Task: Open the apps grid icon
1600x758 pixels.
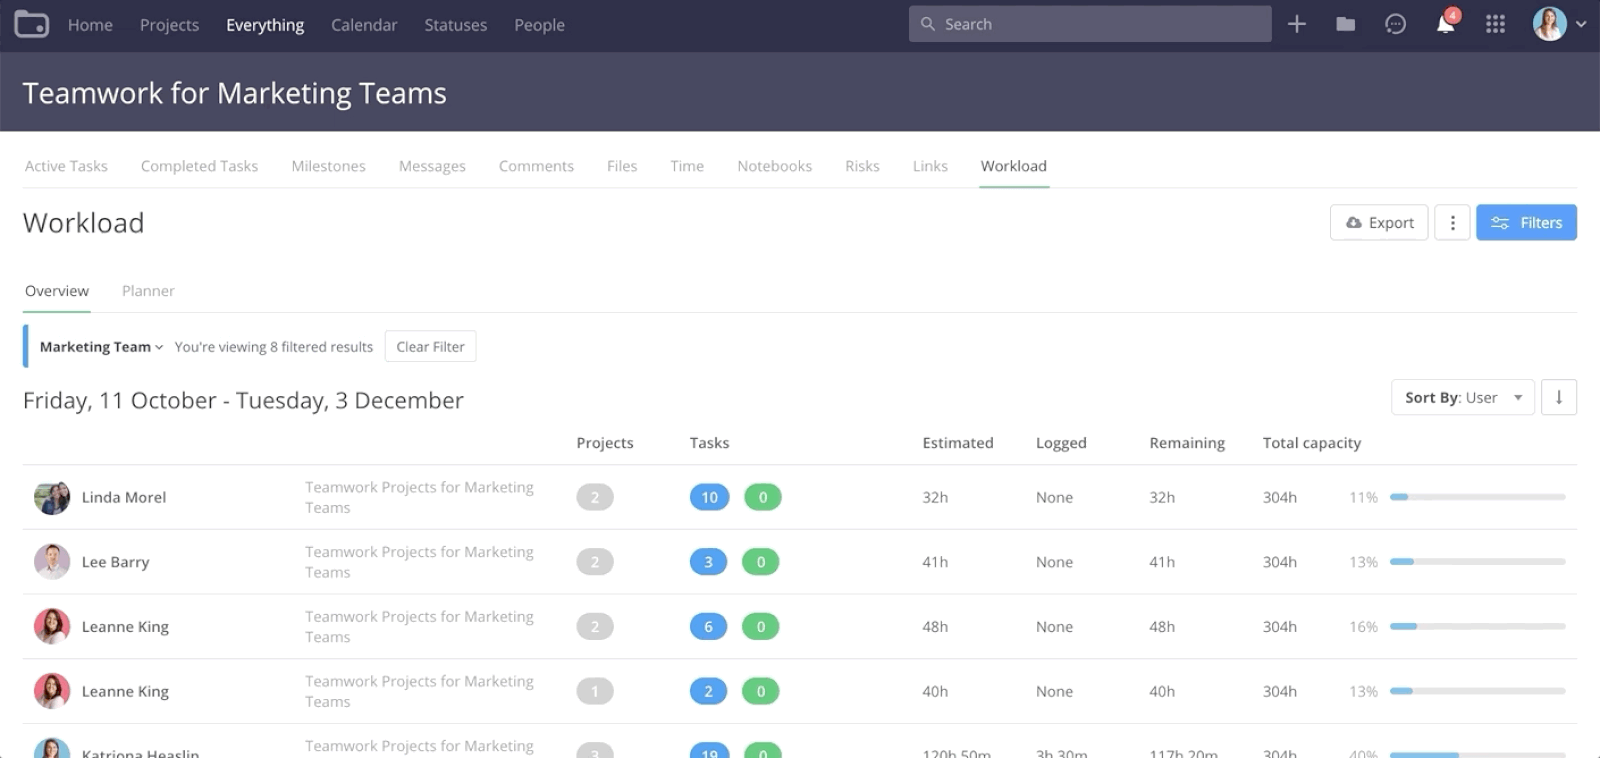Action: [x=1495, y=24]
